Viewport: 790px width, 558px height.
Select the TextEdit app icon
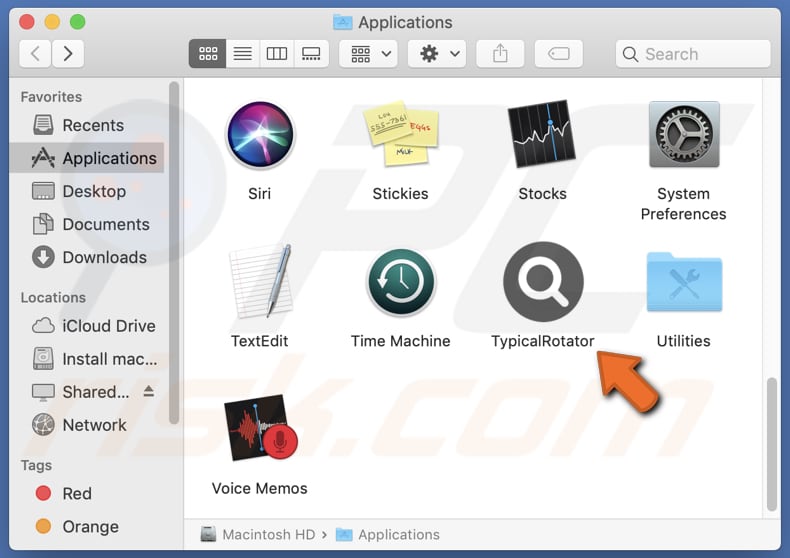pos(260,281)
